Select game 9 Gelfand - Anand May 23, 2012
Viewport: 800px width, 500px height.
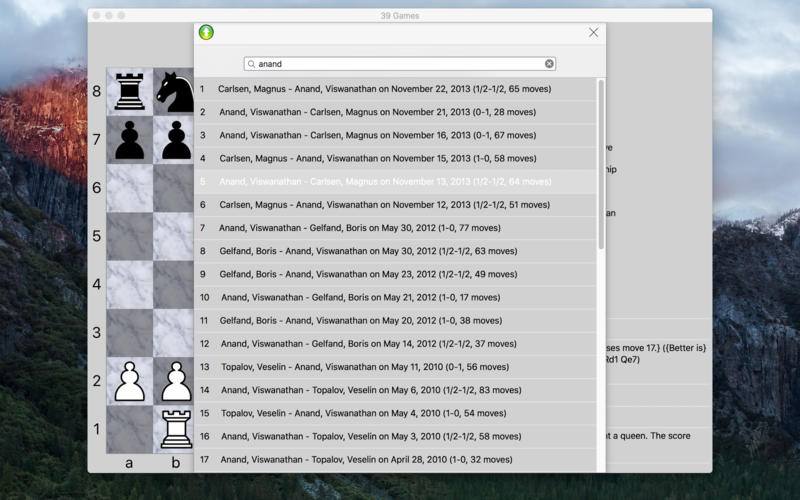click(x=395, y=274)
